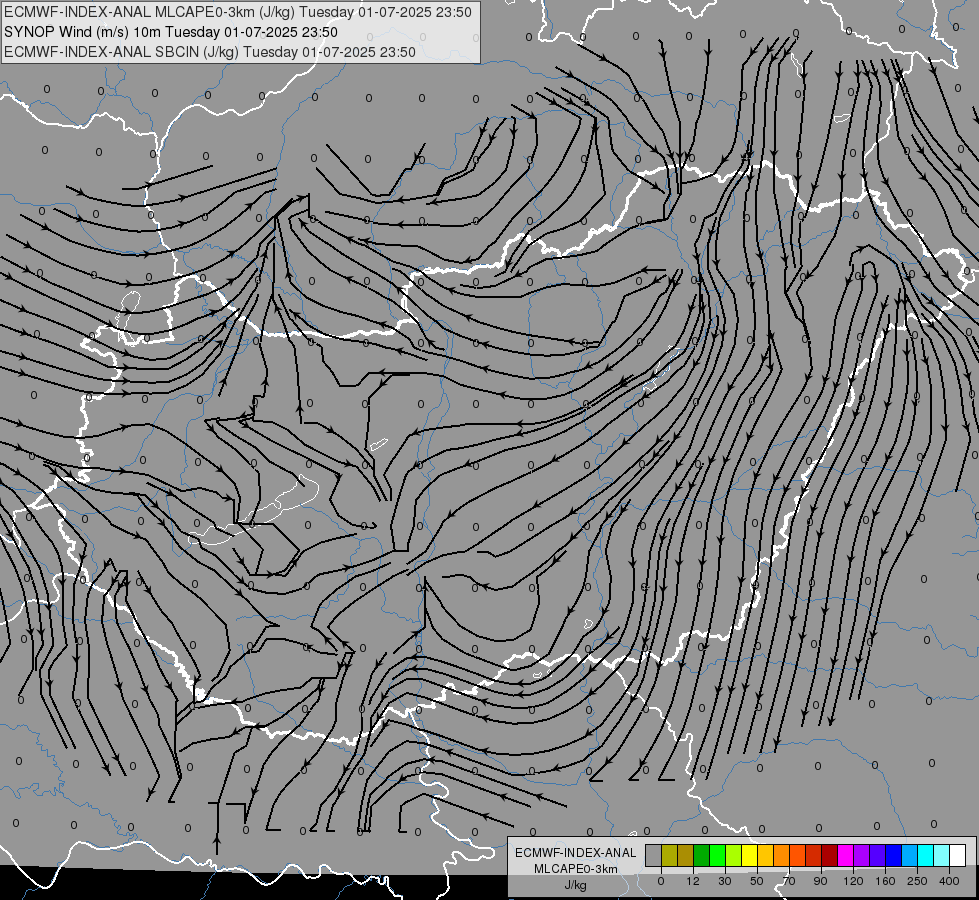The image size is (979, 900).
Task: Click the pure blue legend swatch
Action: click(894, 855)
